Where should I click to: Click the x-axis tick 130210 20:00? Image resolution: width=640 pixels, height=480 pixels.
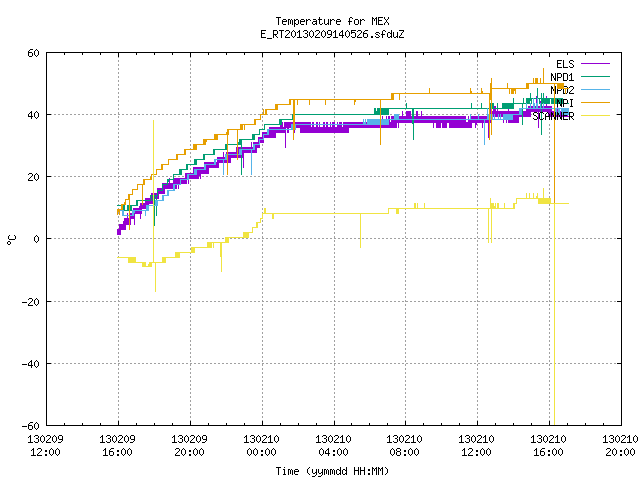tap(620, 445)
